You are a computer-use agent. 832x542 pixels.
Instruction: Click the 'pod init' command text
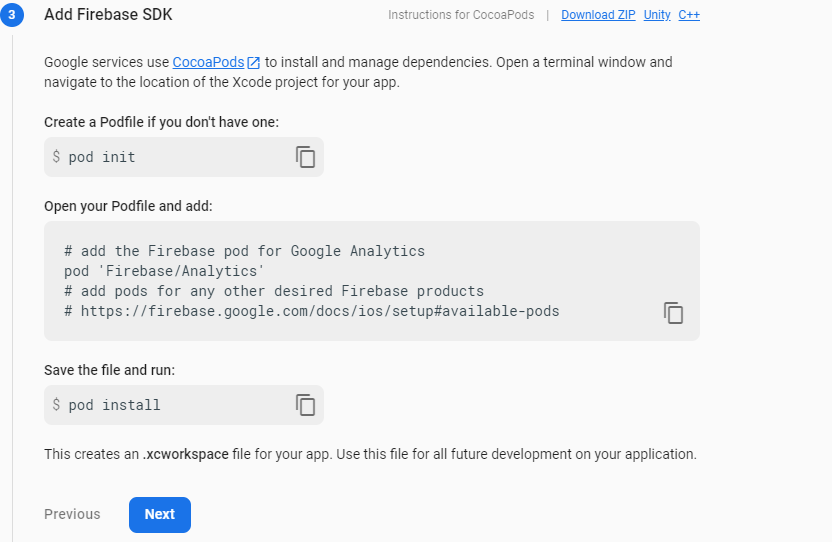coord(102,157)
